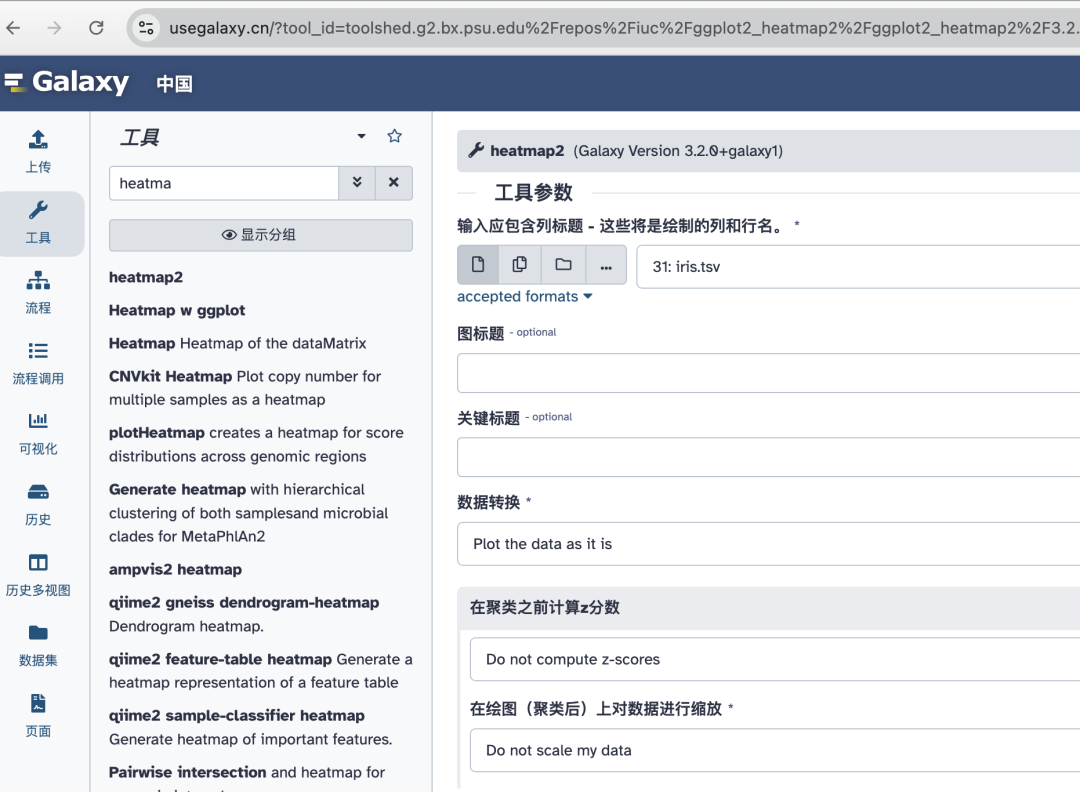Open Heatmap w ggplot tool
Viewport: 1080px width, 792px height.
(x=177, y=311)
